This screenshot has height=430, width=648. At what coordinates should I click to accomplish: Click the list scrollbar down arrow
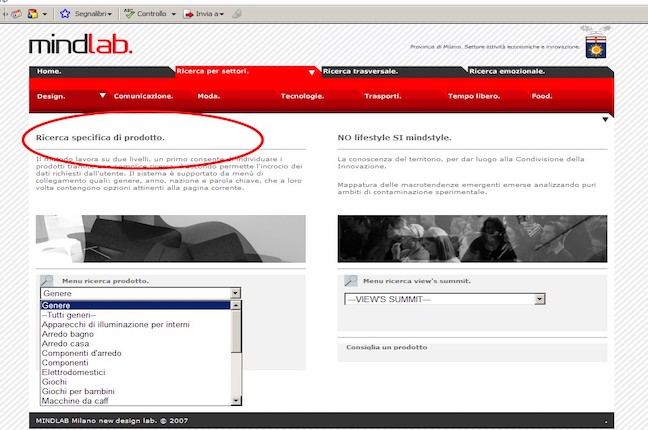tap(236, 400)
